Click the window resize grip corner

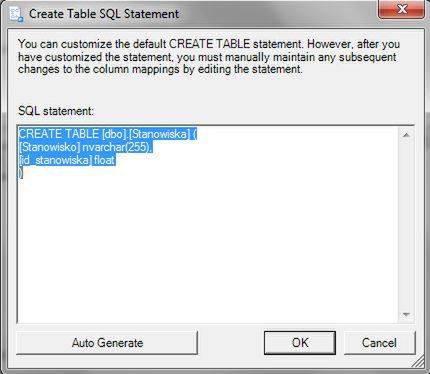point(419,362)
